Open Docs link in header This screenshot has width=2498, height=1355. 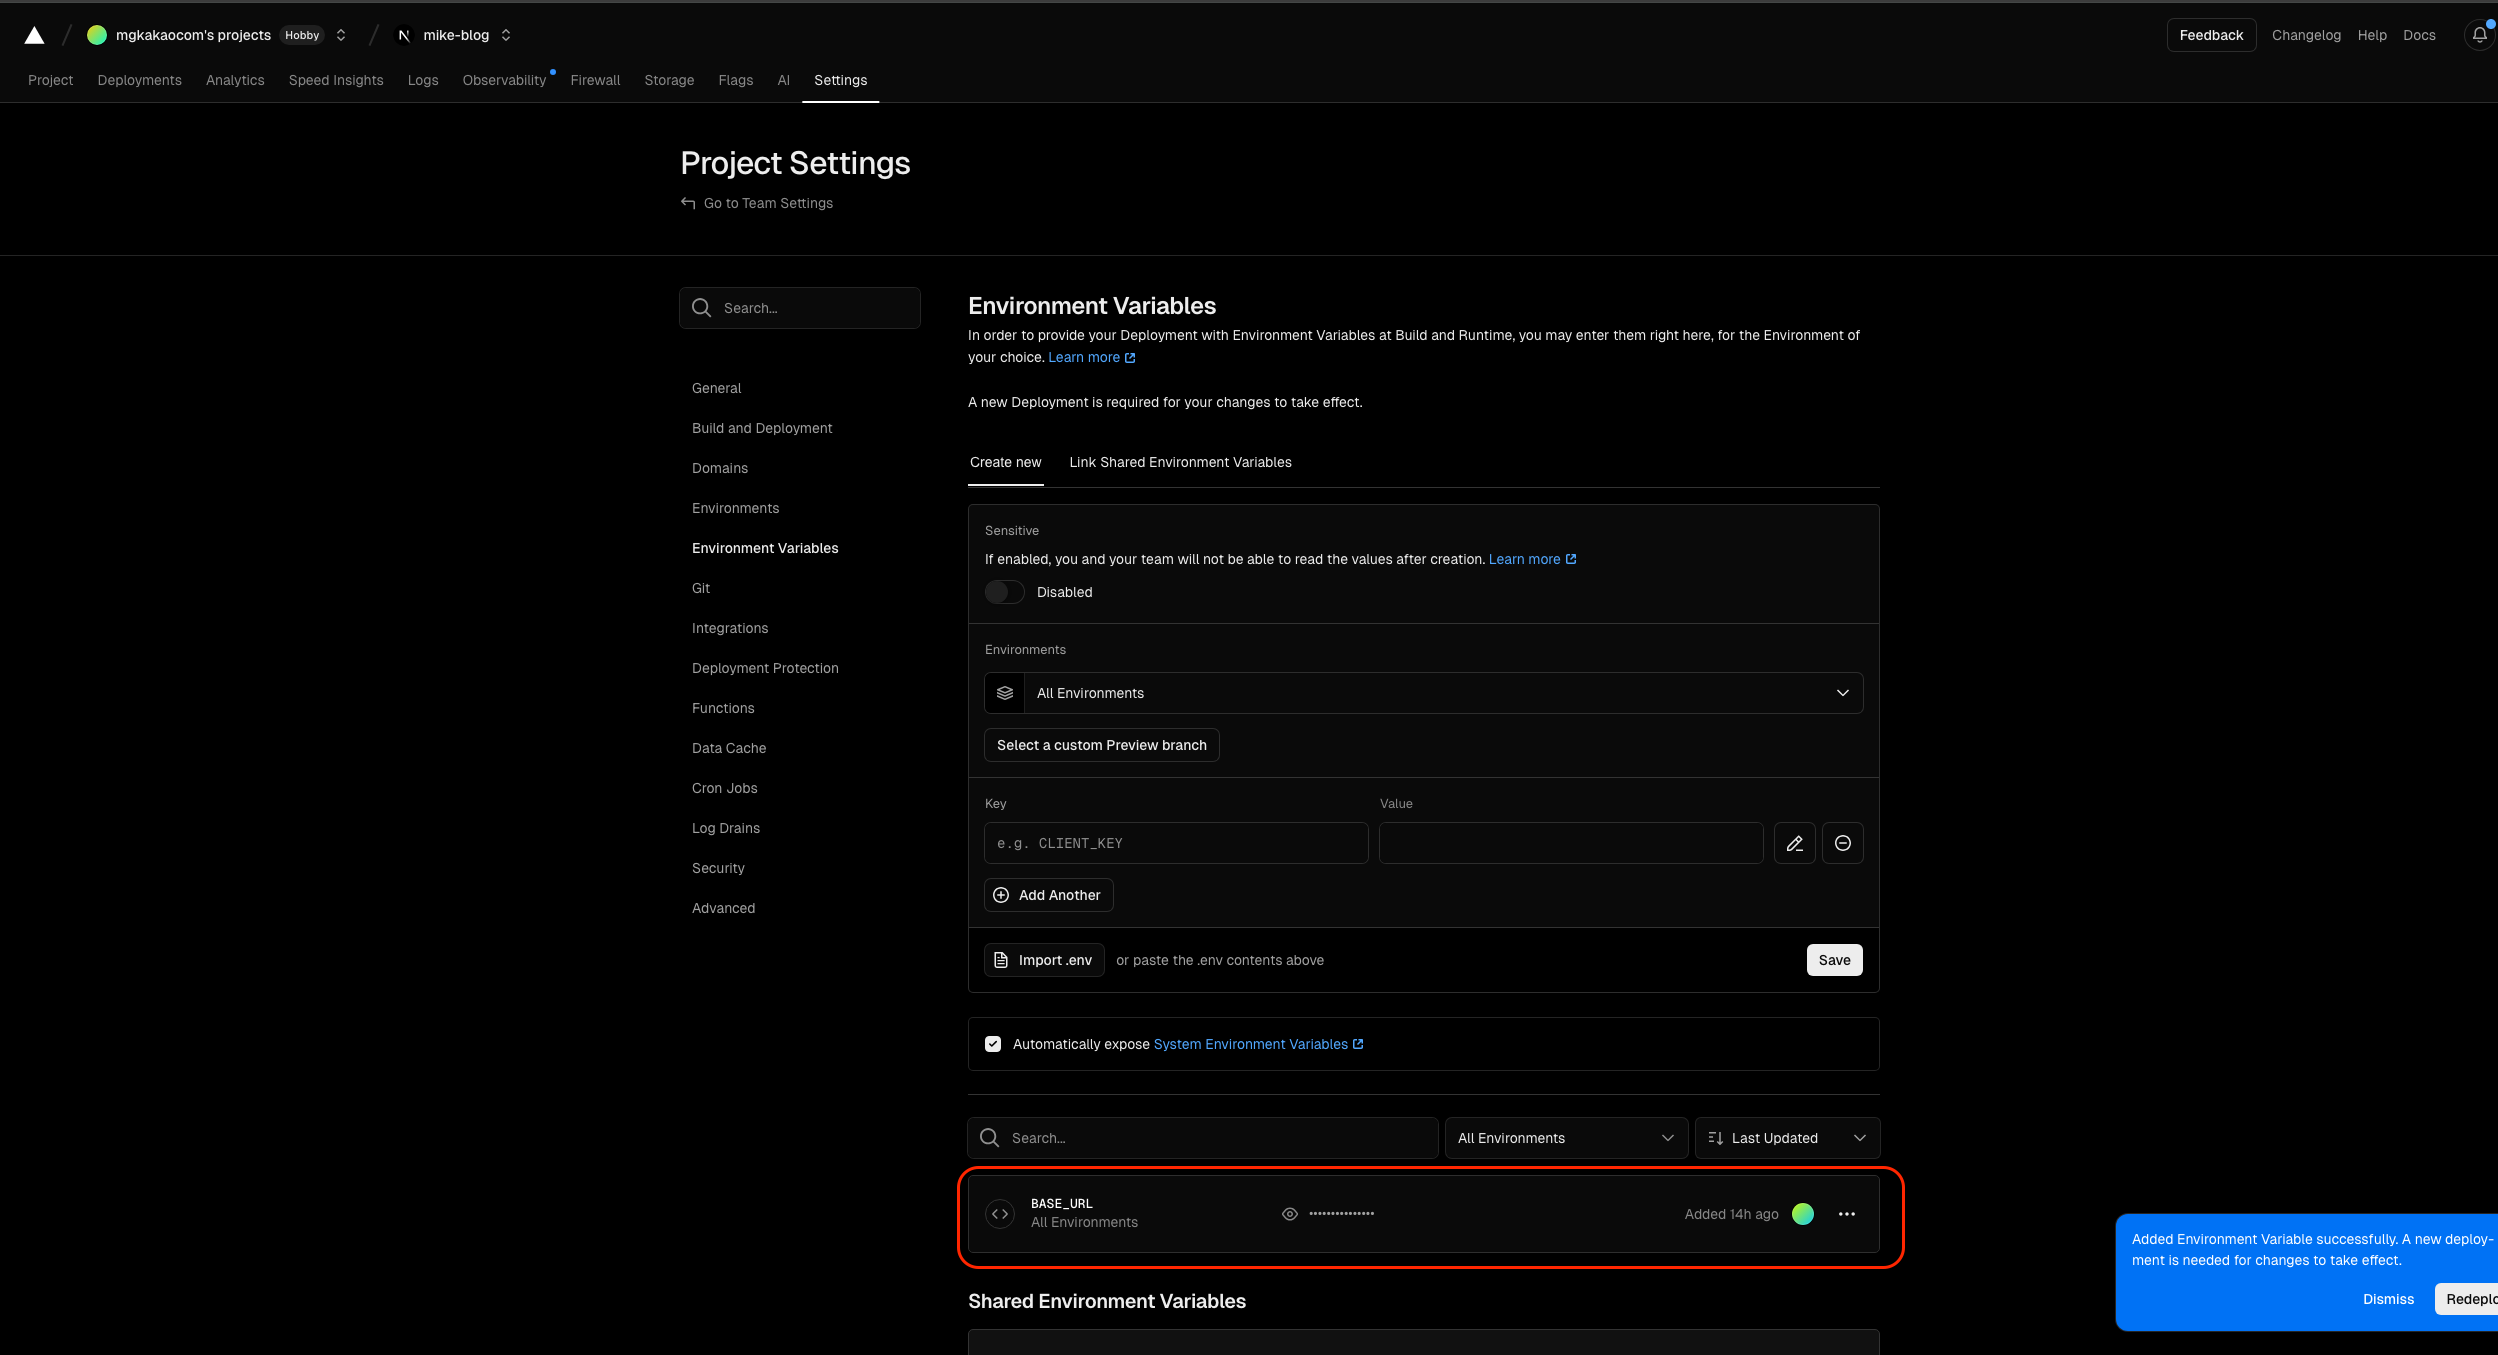point(2419,35)
